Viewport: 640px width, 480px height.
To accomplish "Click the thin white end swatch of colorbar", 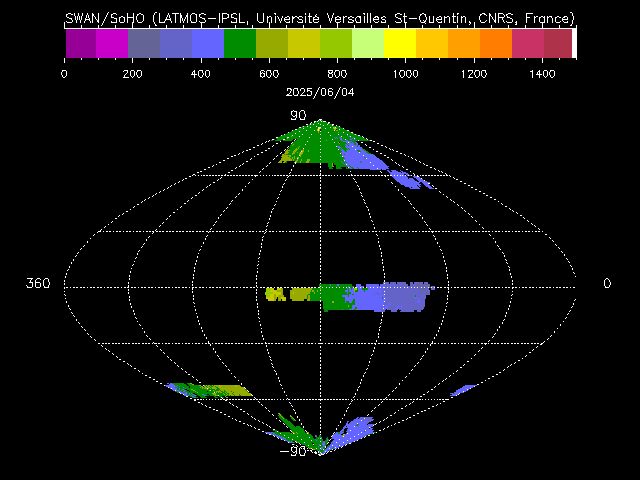I will 574,43.
